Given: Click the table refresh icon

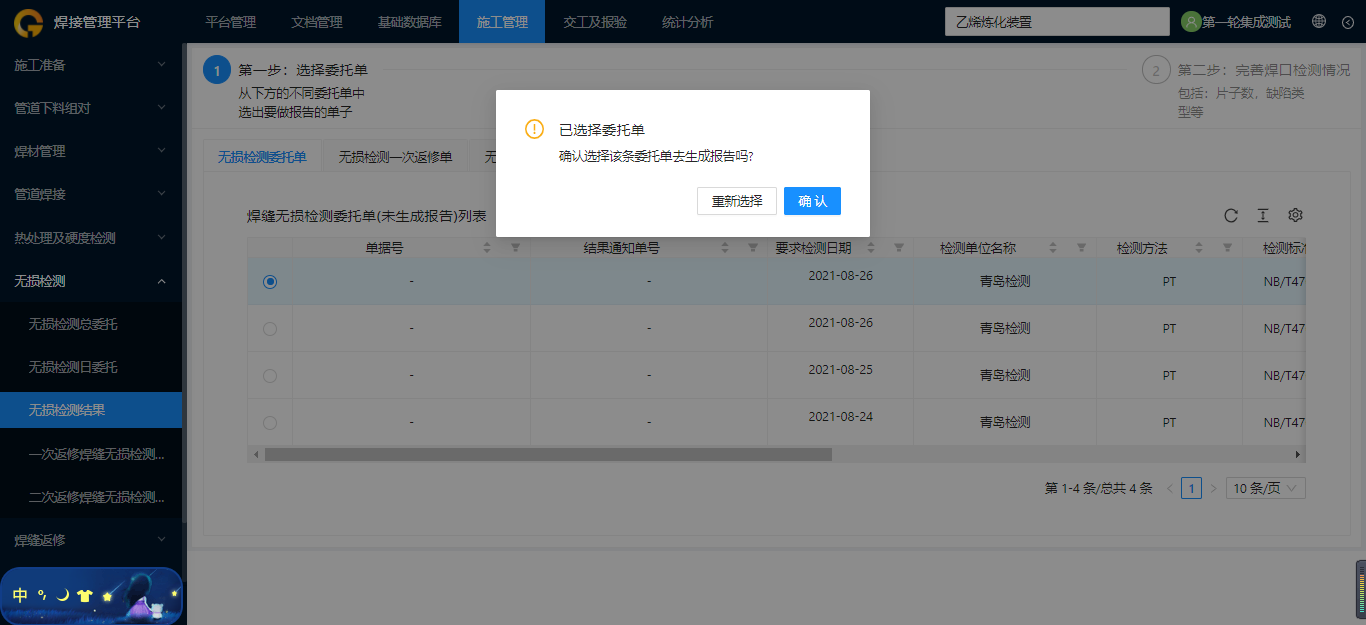Looking at the screenshot, I should point(1231,215).
